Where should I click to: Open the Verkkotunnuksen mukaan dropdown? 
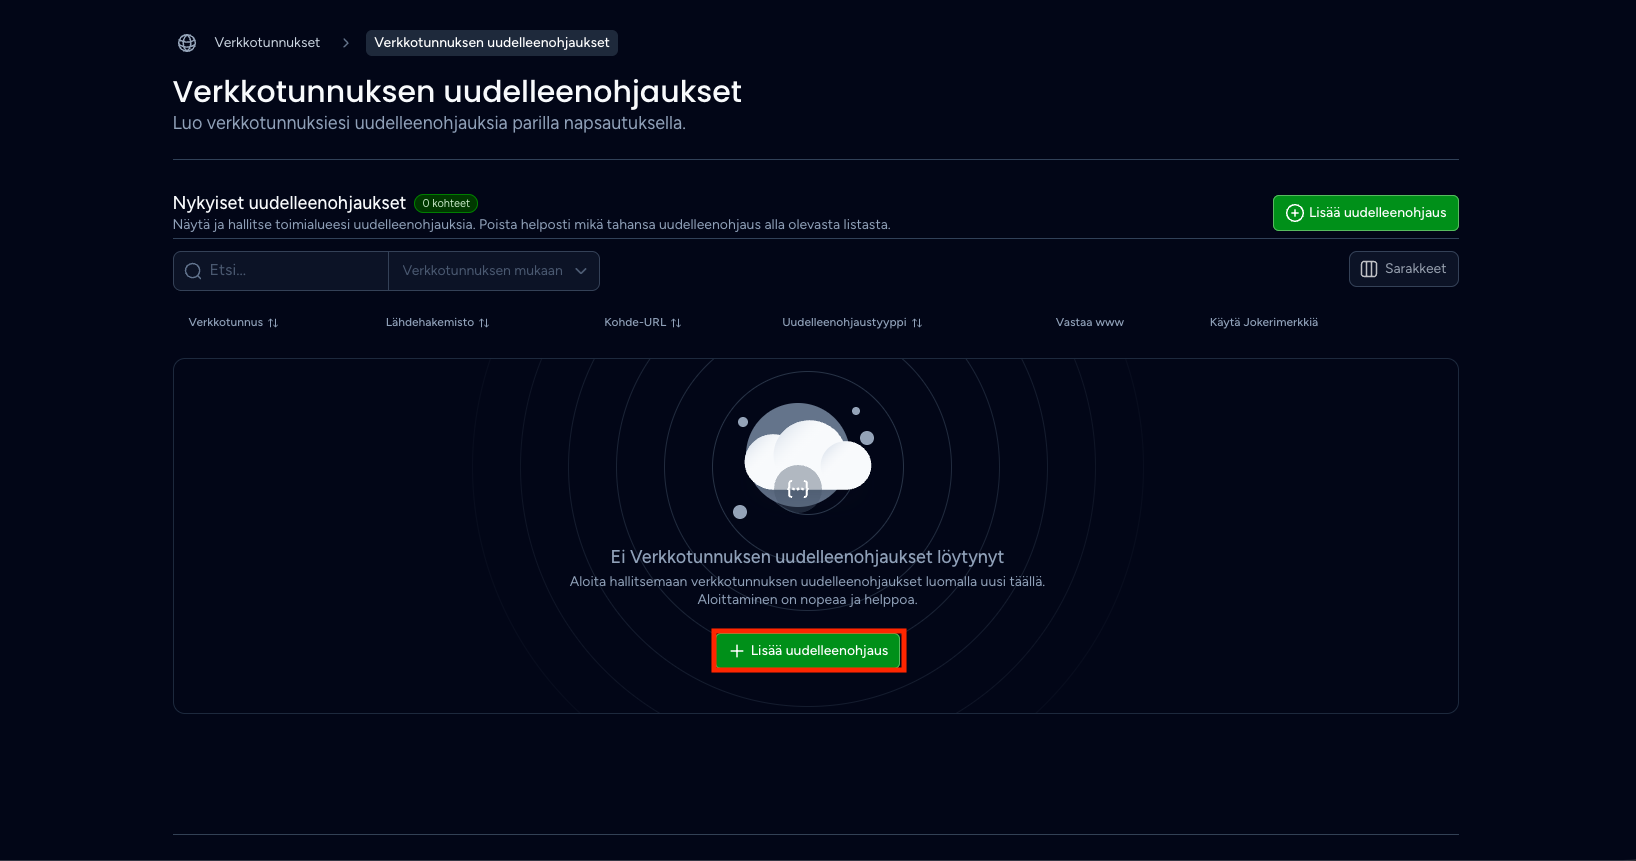tap(494, 271)
